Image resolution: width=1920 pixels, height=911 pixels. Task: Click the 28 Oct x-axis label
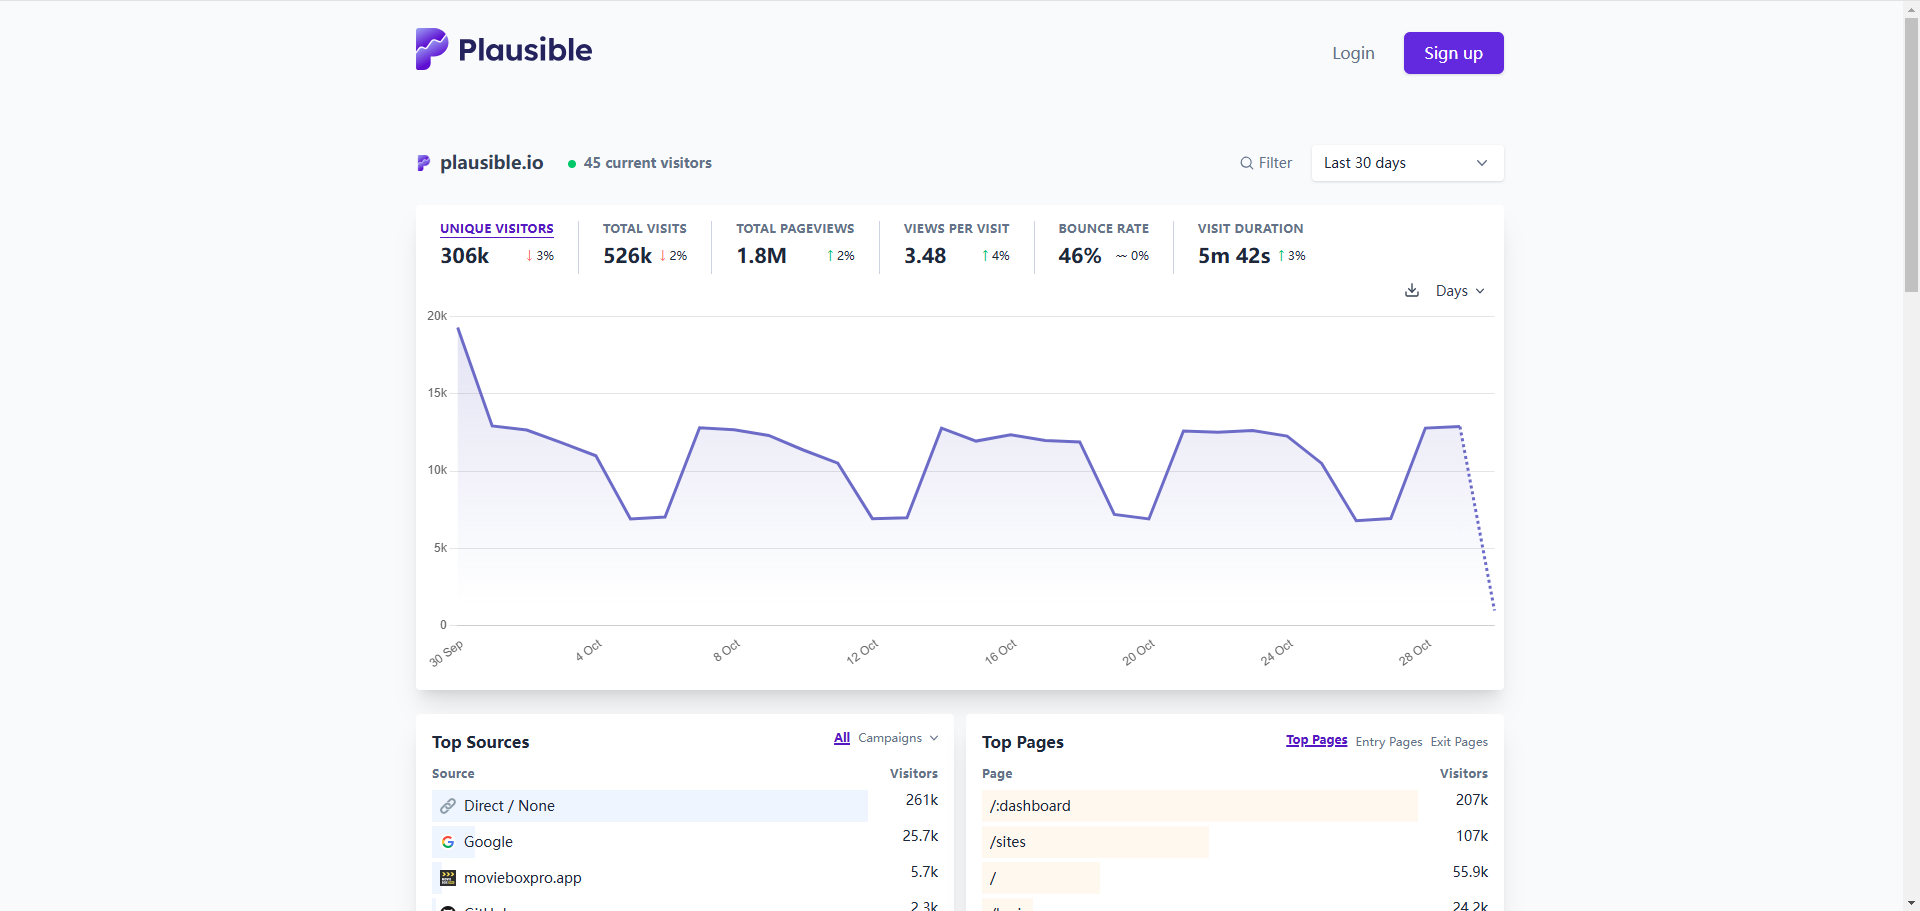1415,652
